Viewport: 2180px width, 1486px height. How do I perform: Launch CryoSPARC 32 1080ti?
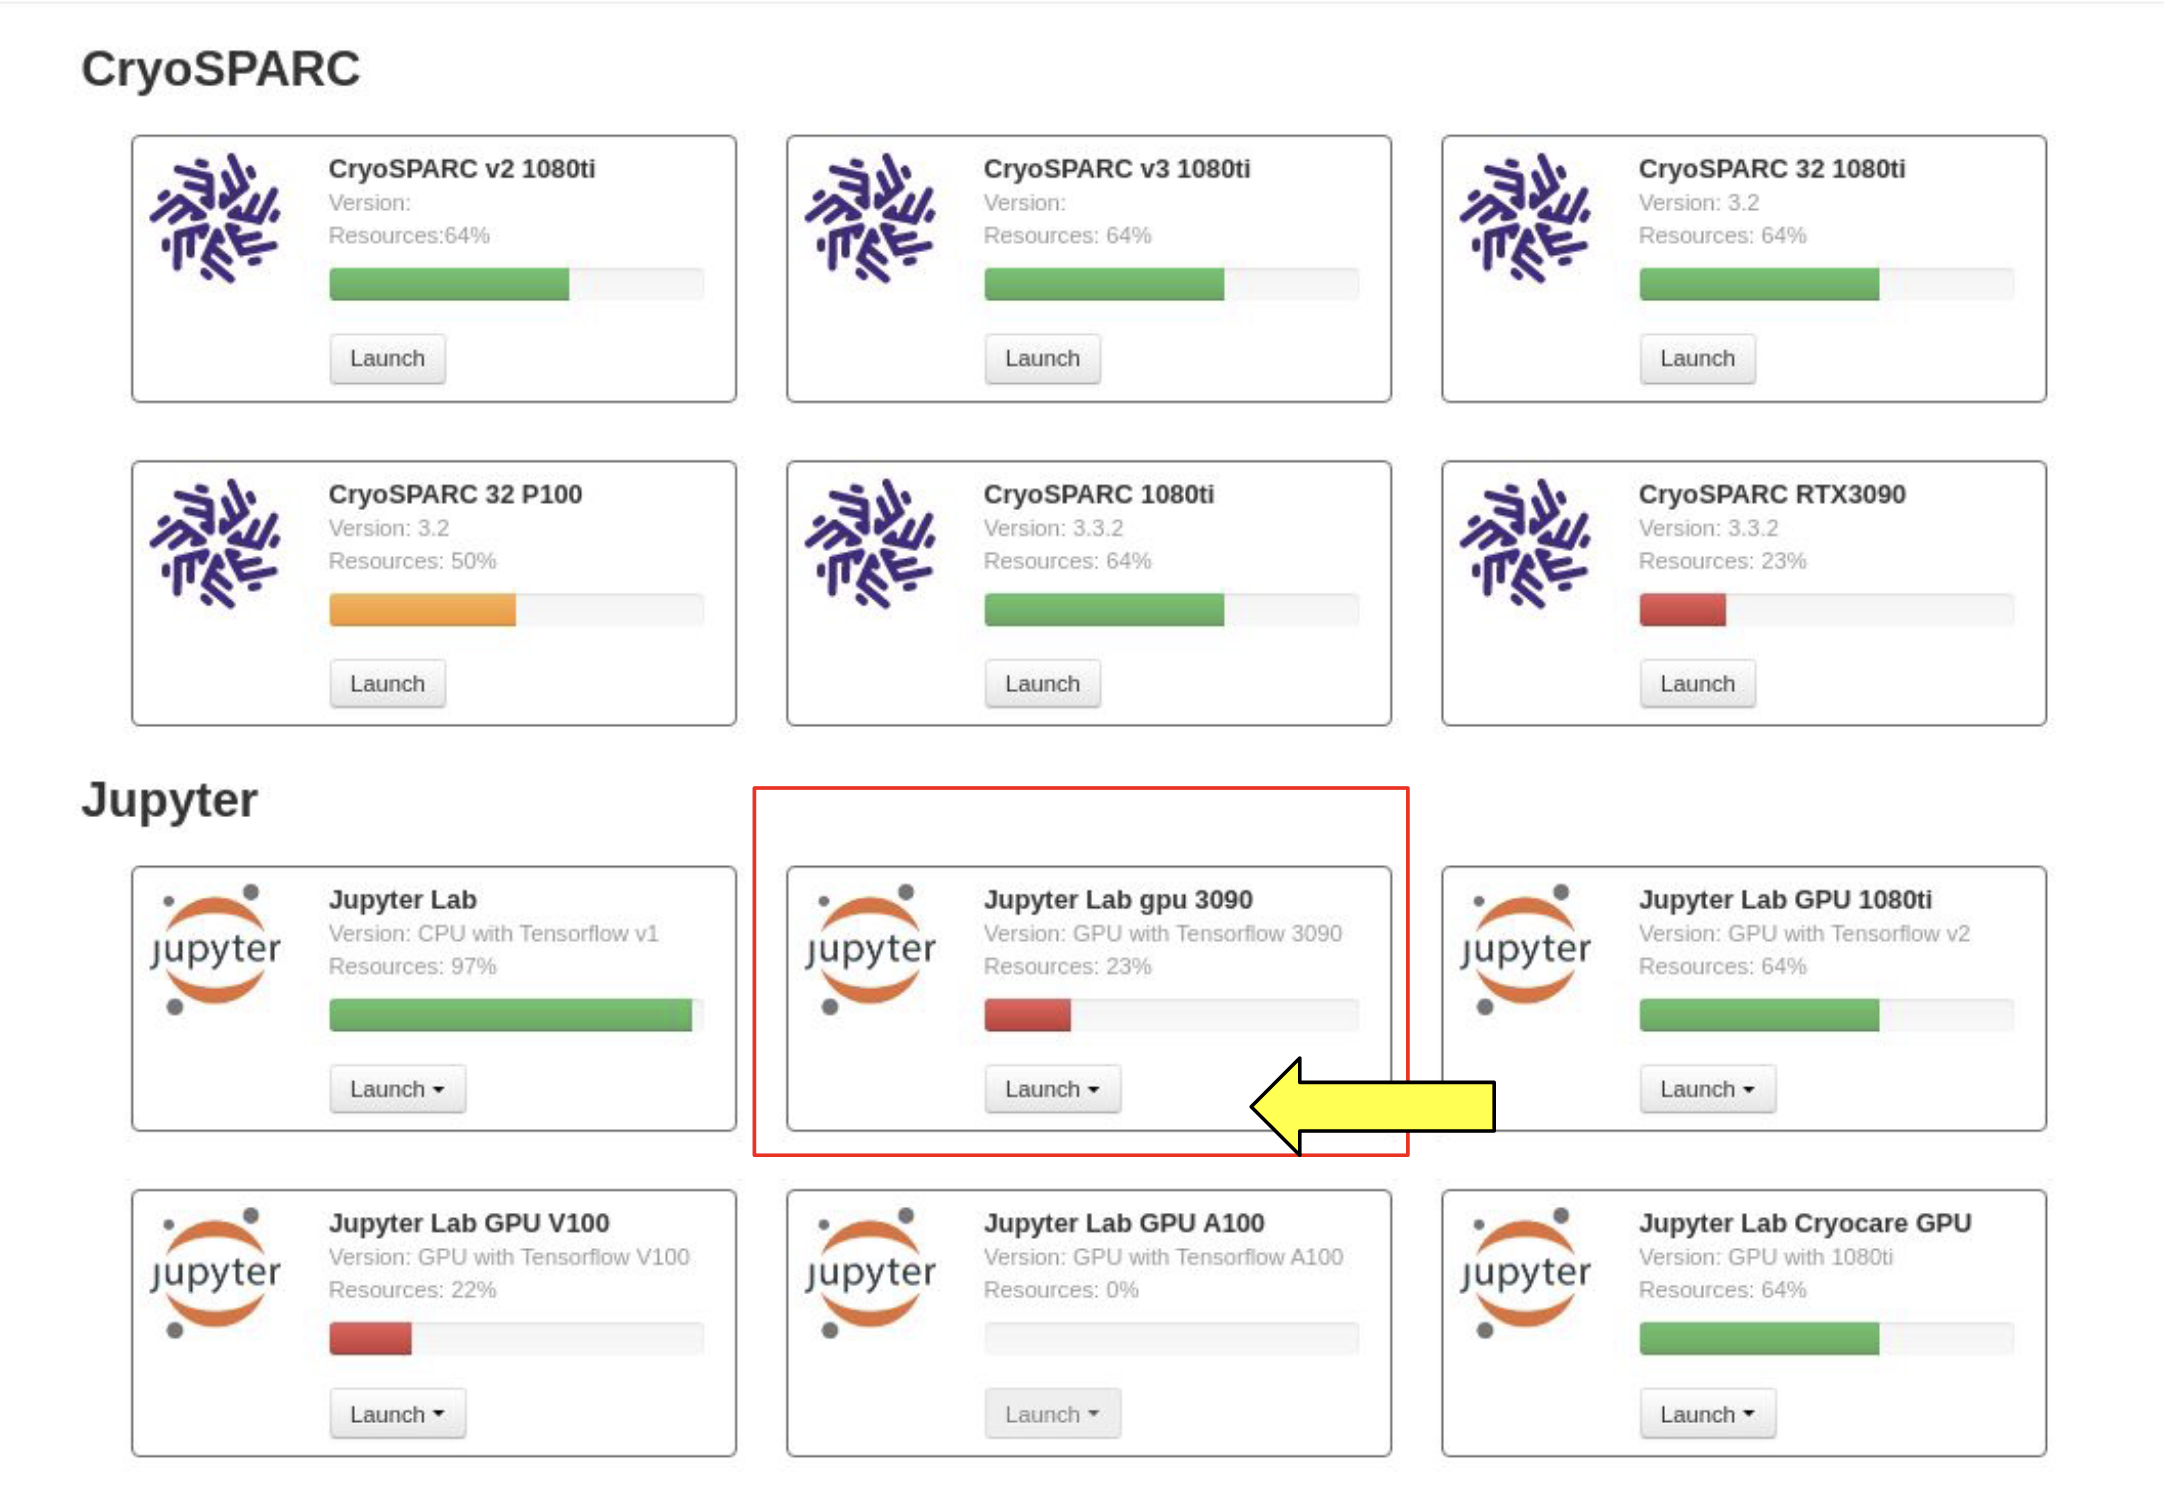(x=1697, y=358)
